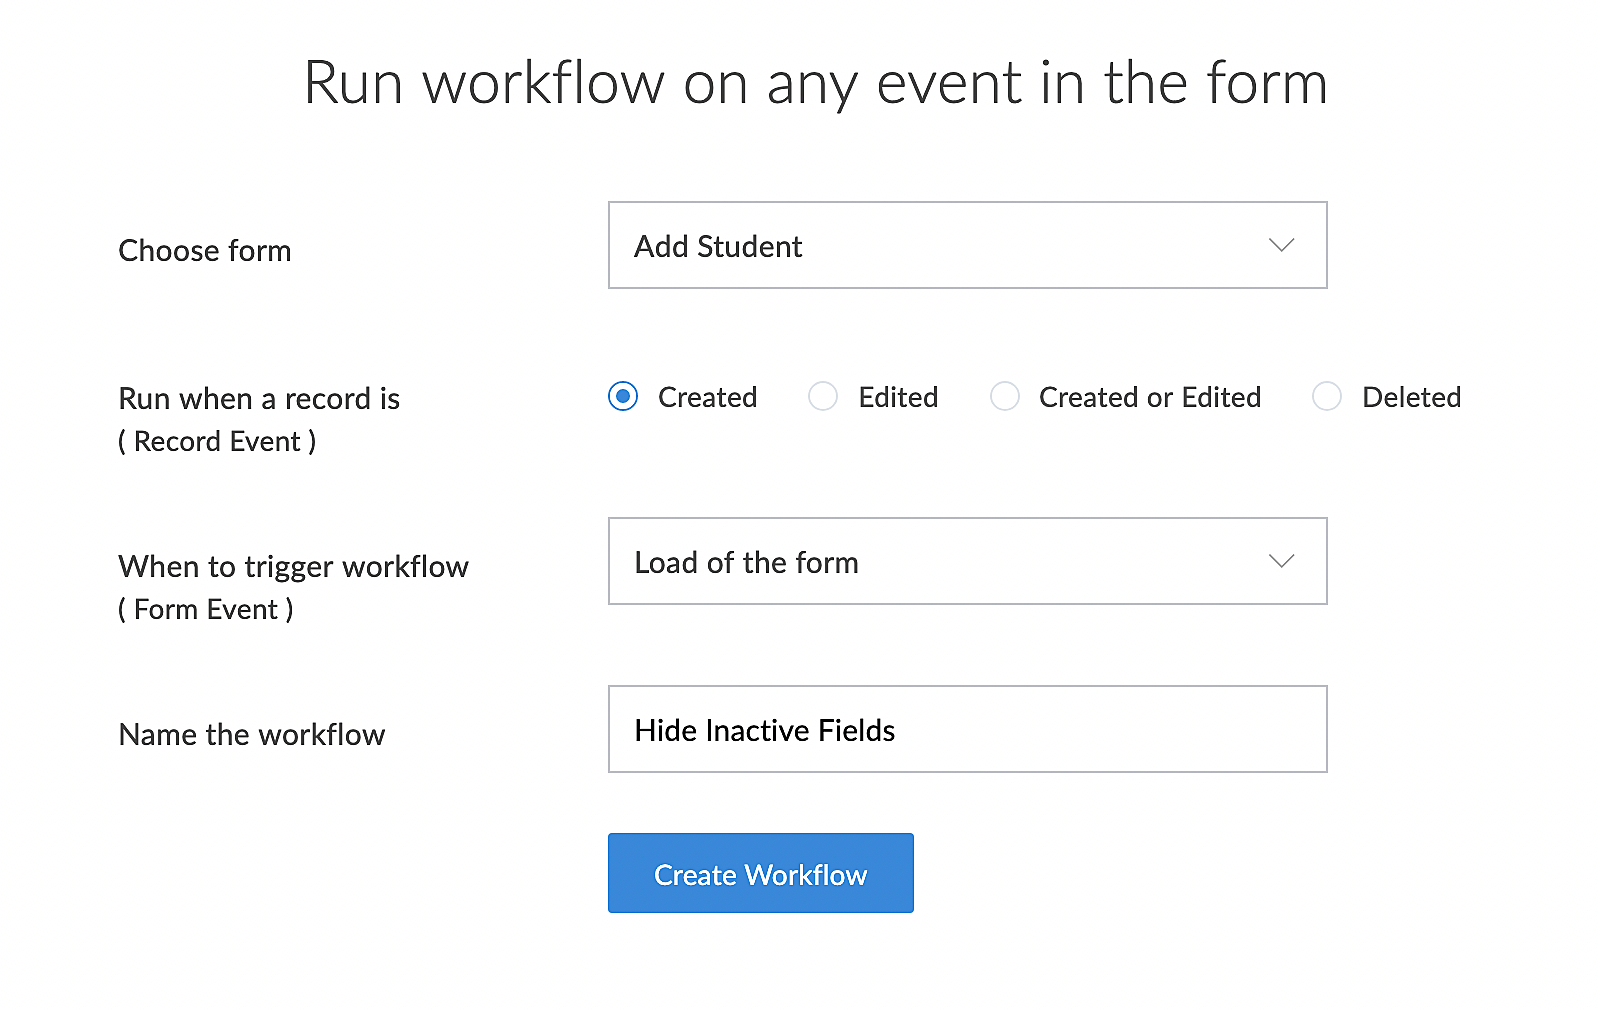
Task: Click the 'Run when a record is' label
Action: [259, 399]
